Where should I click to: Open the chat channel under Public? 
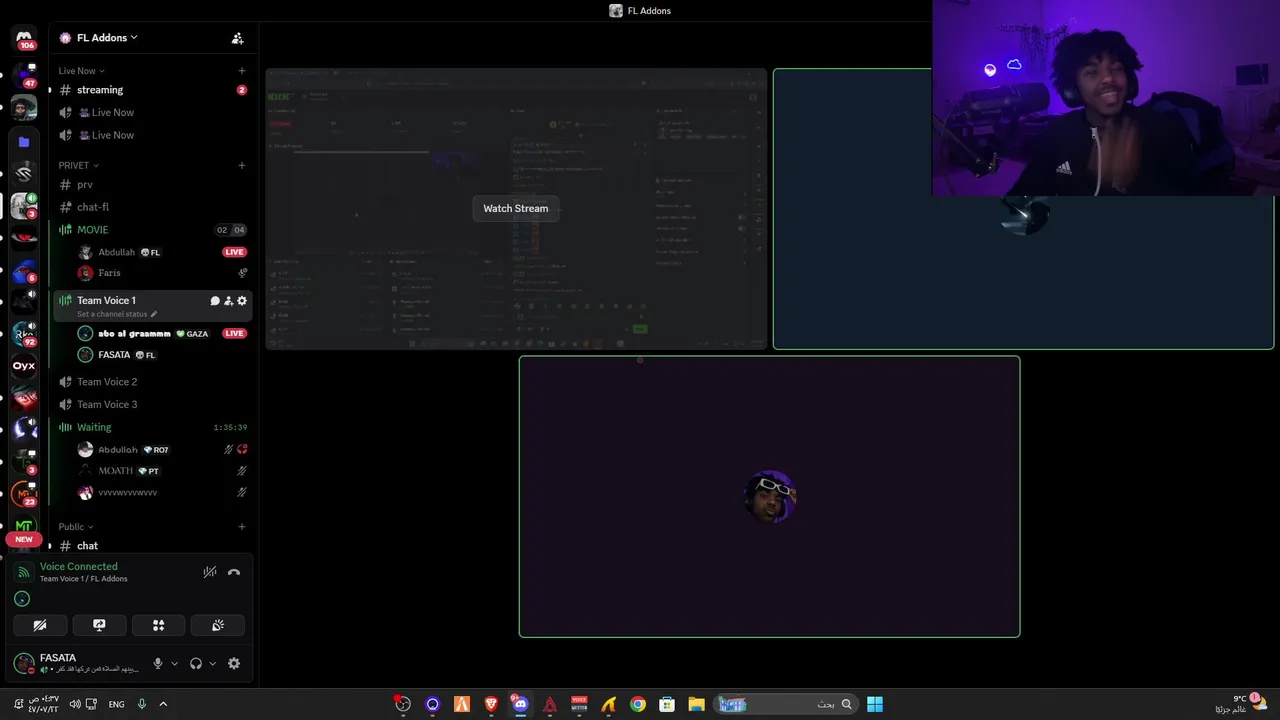[x=152, y=546]
